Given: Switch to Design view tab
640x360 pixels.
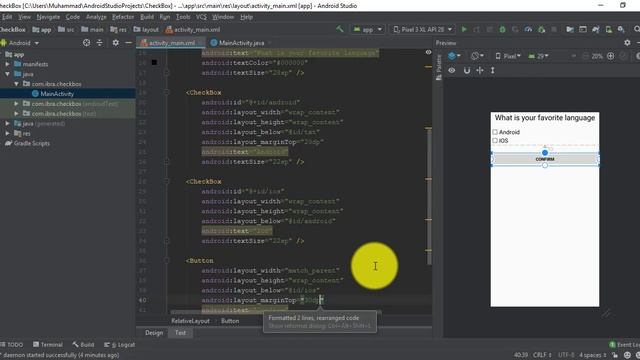Looking at the screenshot, I should click(x=154, y=333).
